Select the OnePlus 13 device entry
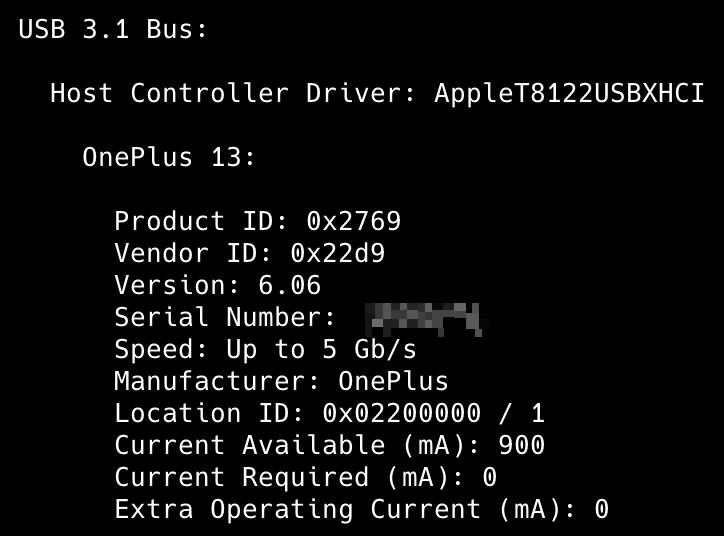Viewport: 724px width, 536px height. tap(168, 158)
